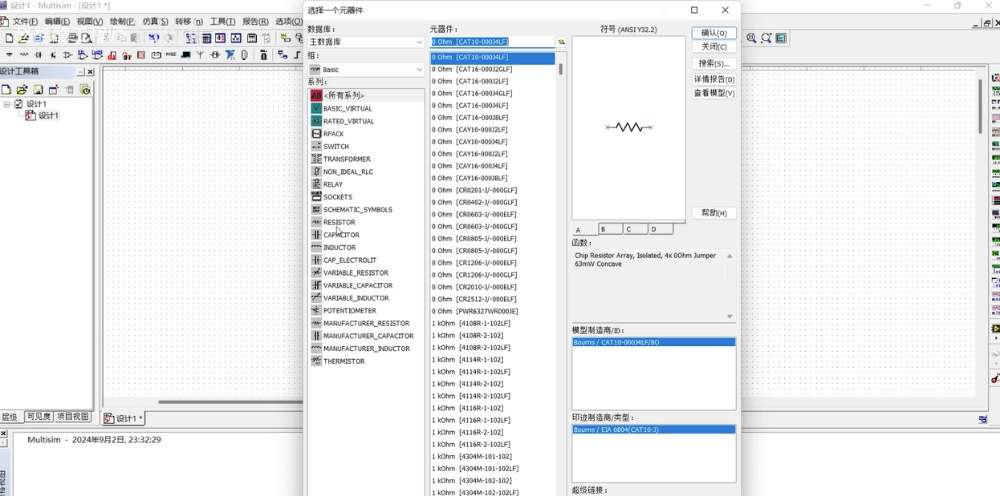The width and height of the screenshot is (1000, 496).
Task: Click the 搜索(S)... button
Action: [x=714, y=63]
